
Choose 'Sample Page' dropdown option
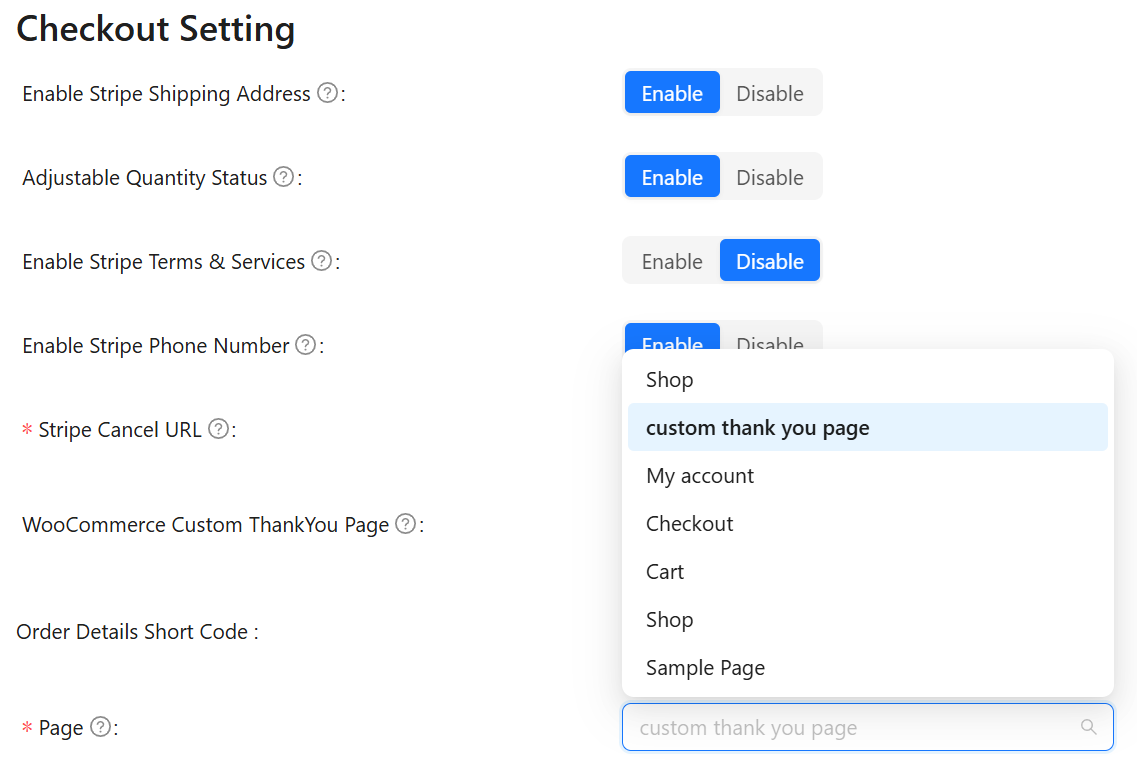tap(705, 668)
